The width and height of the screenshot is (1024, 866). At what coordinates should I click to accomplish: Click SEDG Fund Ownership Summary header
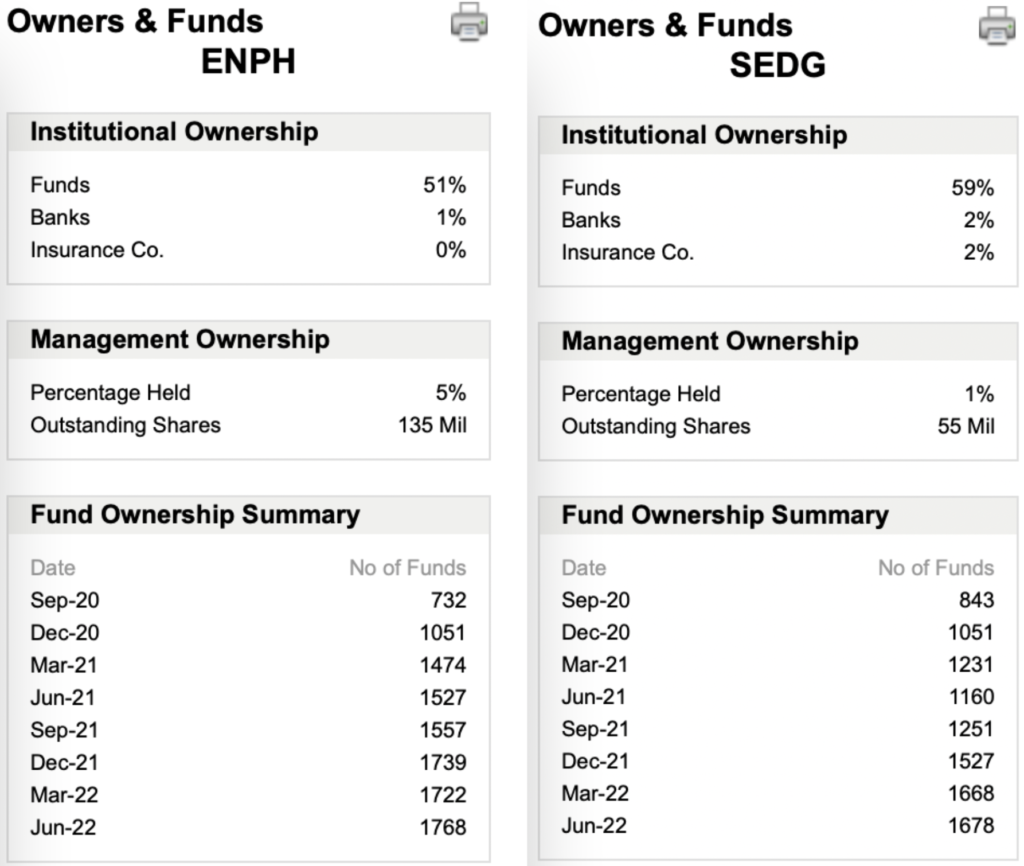click(778, 516)
